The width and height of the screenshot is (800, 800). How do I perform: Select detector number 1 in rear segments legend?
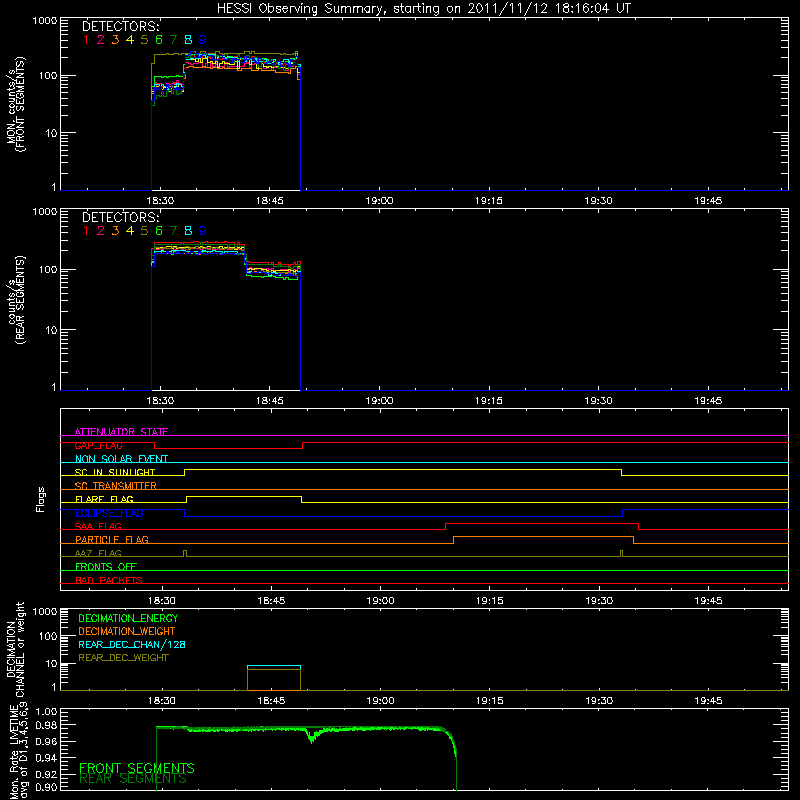pyautogui.click(x=86, y=231)
